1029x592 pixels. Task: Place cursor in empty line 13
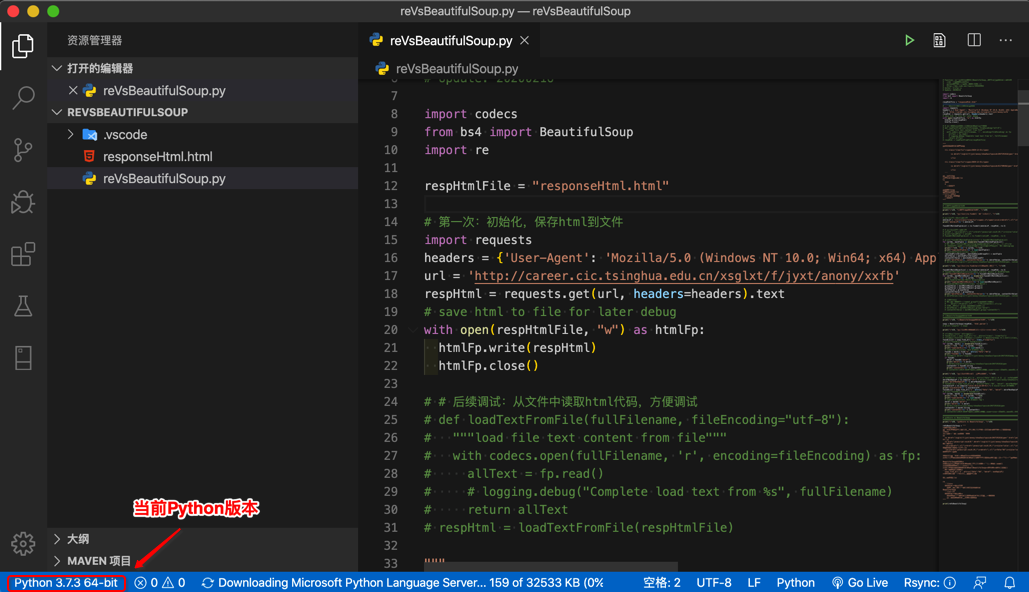(x=679, y=204)
